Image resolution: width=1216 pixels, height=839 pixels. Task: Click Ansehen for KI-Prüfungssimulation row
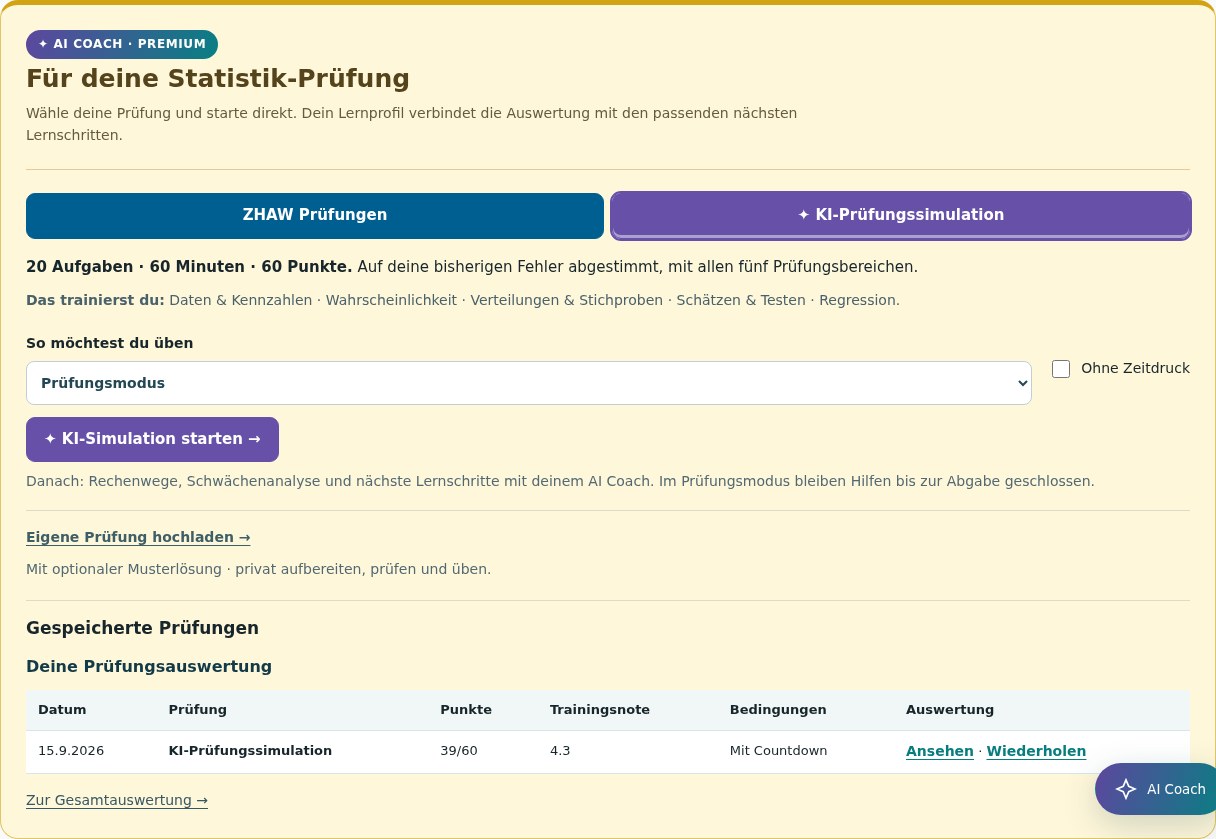point(940,751)
